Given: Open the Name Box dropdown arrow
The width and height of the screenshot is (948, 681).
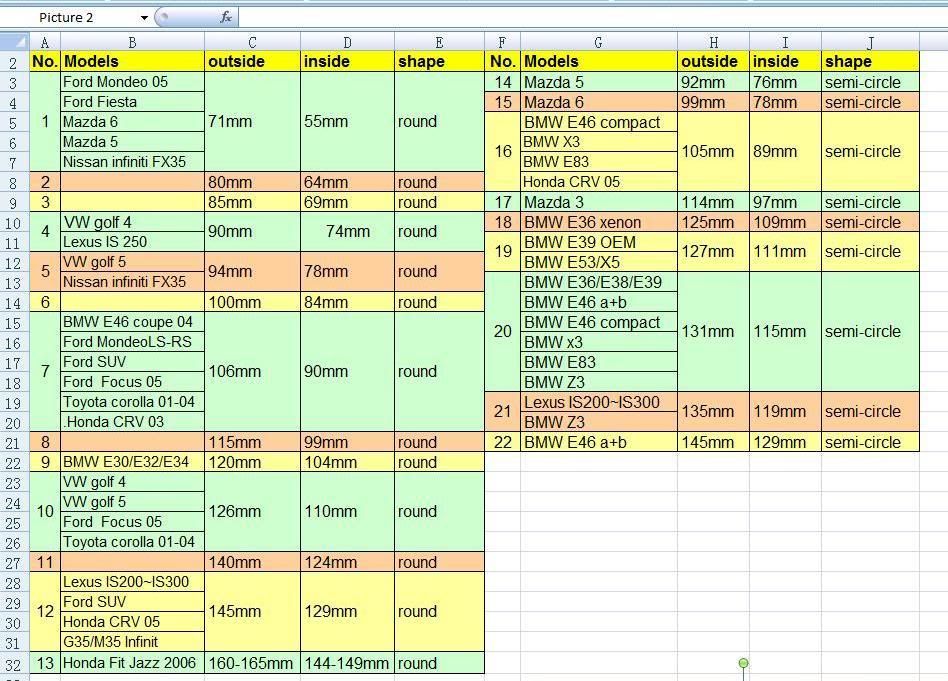Looking at the screenshot, I should pyautogui.click(x=144, y=18).
